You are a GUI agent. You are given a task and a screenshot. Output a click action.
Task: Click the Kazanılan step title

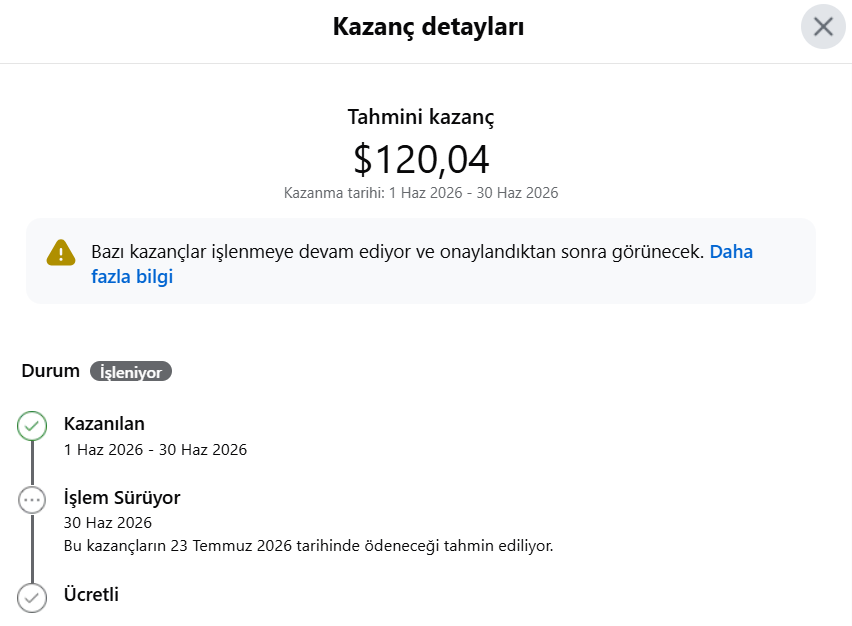click(104, 424)
